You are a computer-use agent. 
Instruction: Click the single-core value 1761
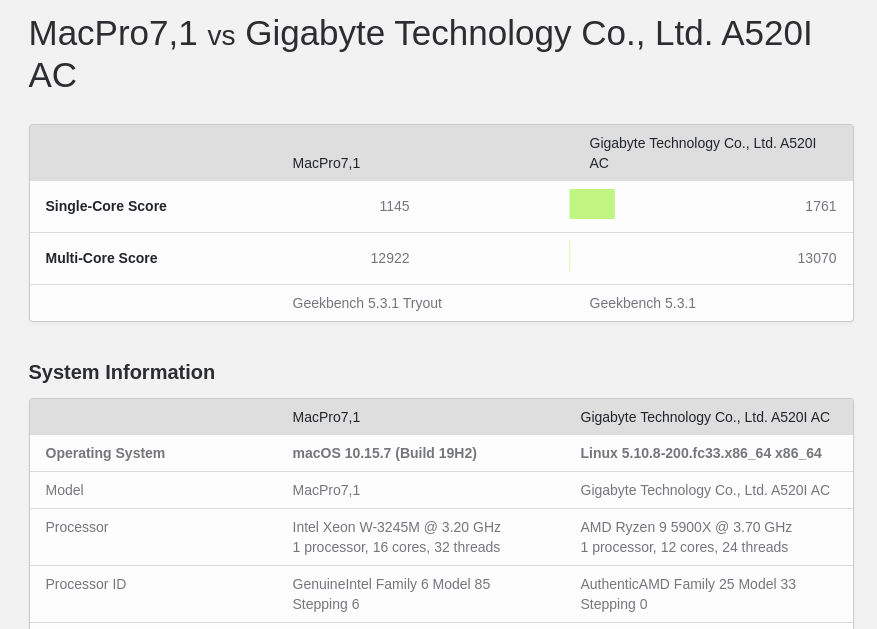[x=821, y=206]
